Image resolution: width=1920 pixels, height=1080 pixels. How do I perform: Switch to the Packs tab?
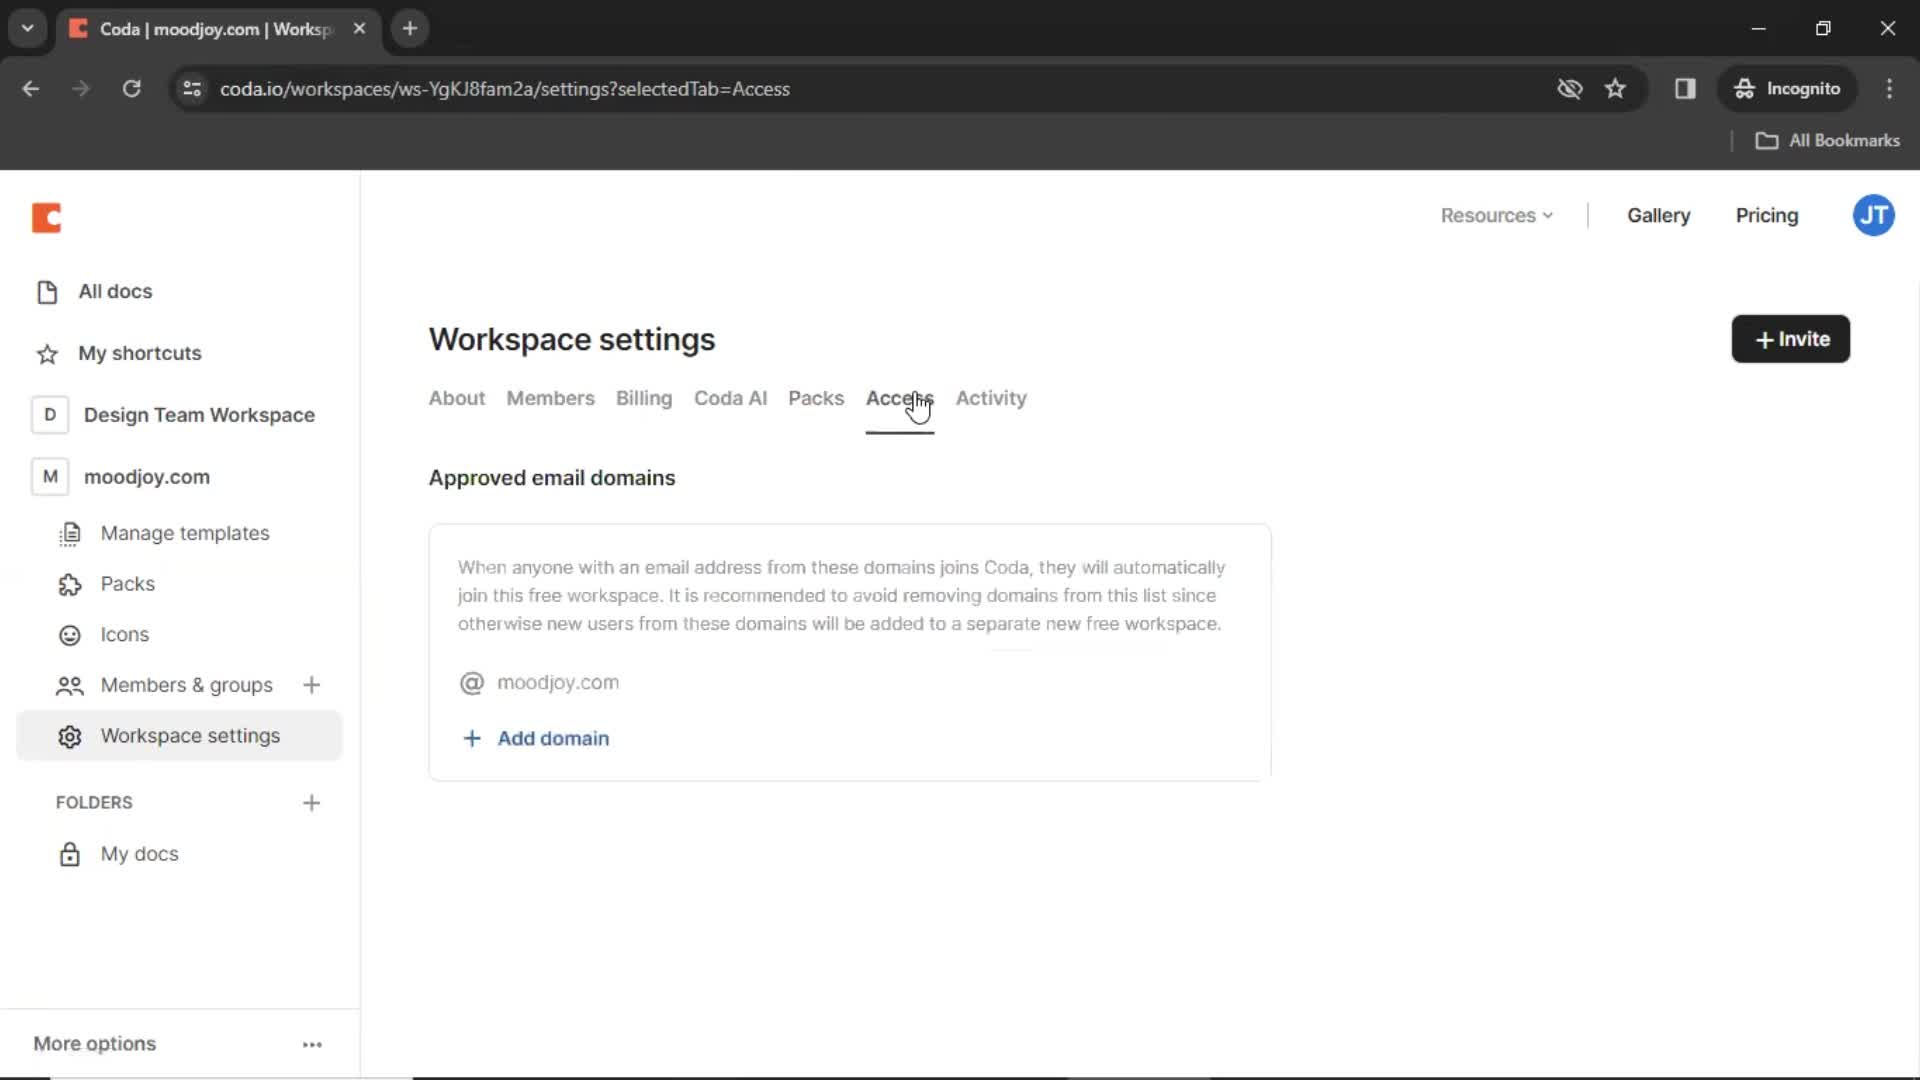click(816, 398)
